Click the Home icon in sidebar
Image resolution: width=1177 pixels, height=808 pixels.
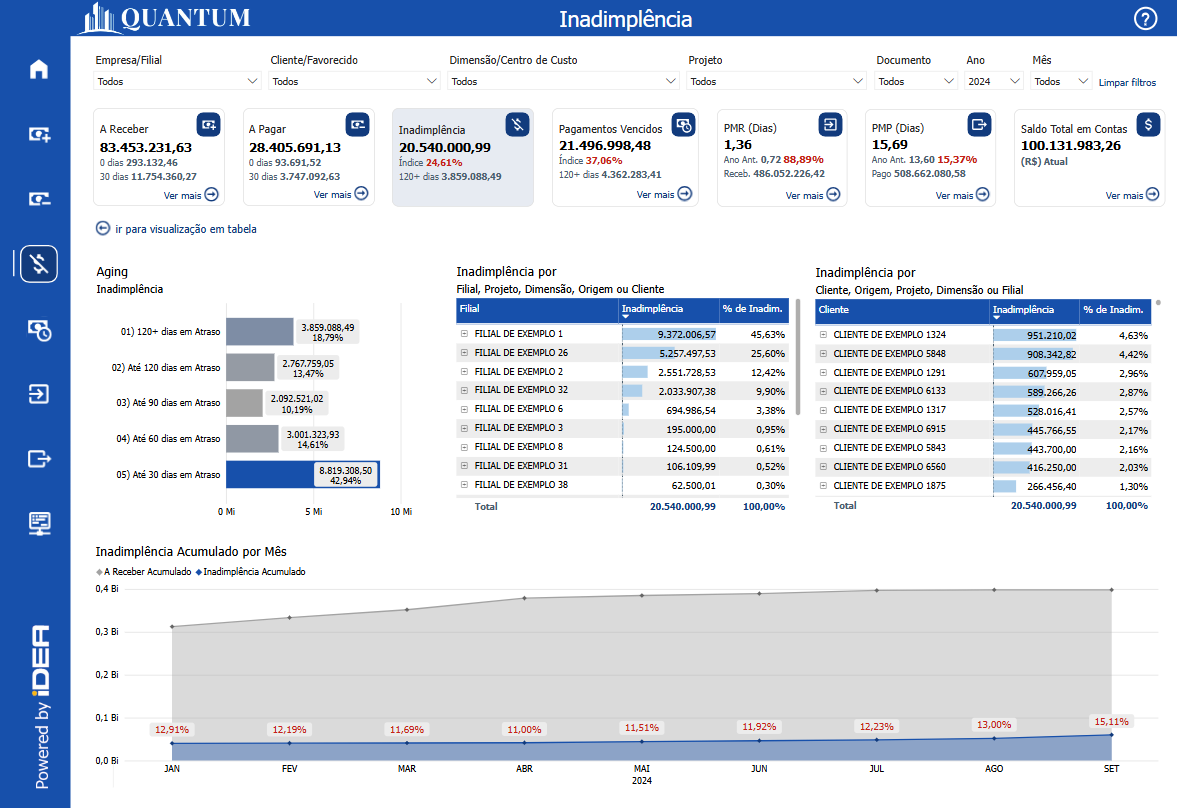point(39,69)
